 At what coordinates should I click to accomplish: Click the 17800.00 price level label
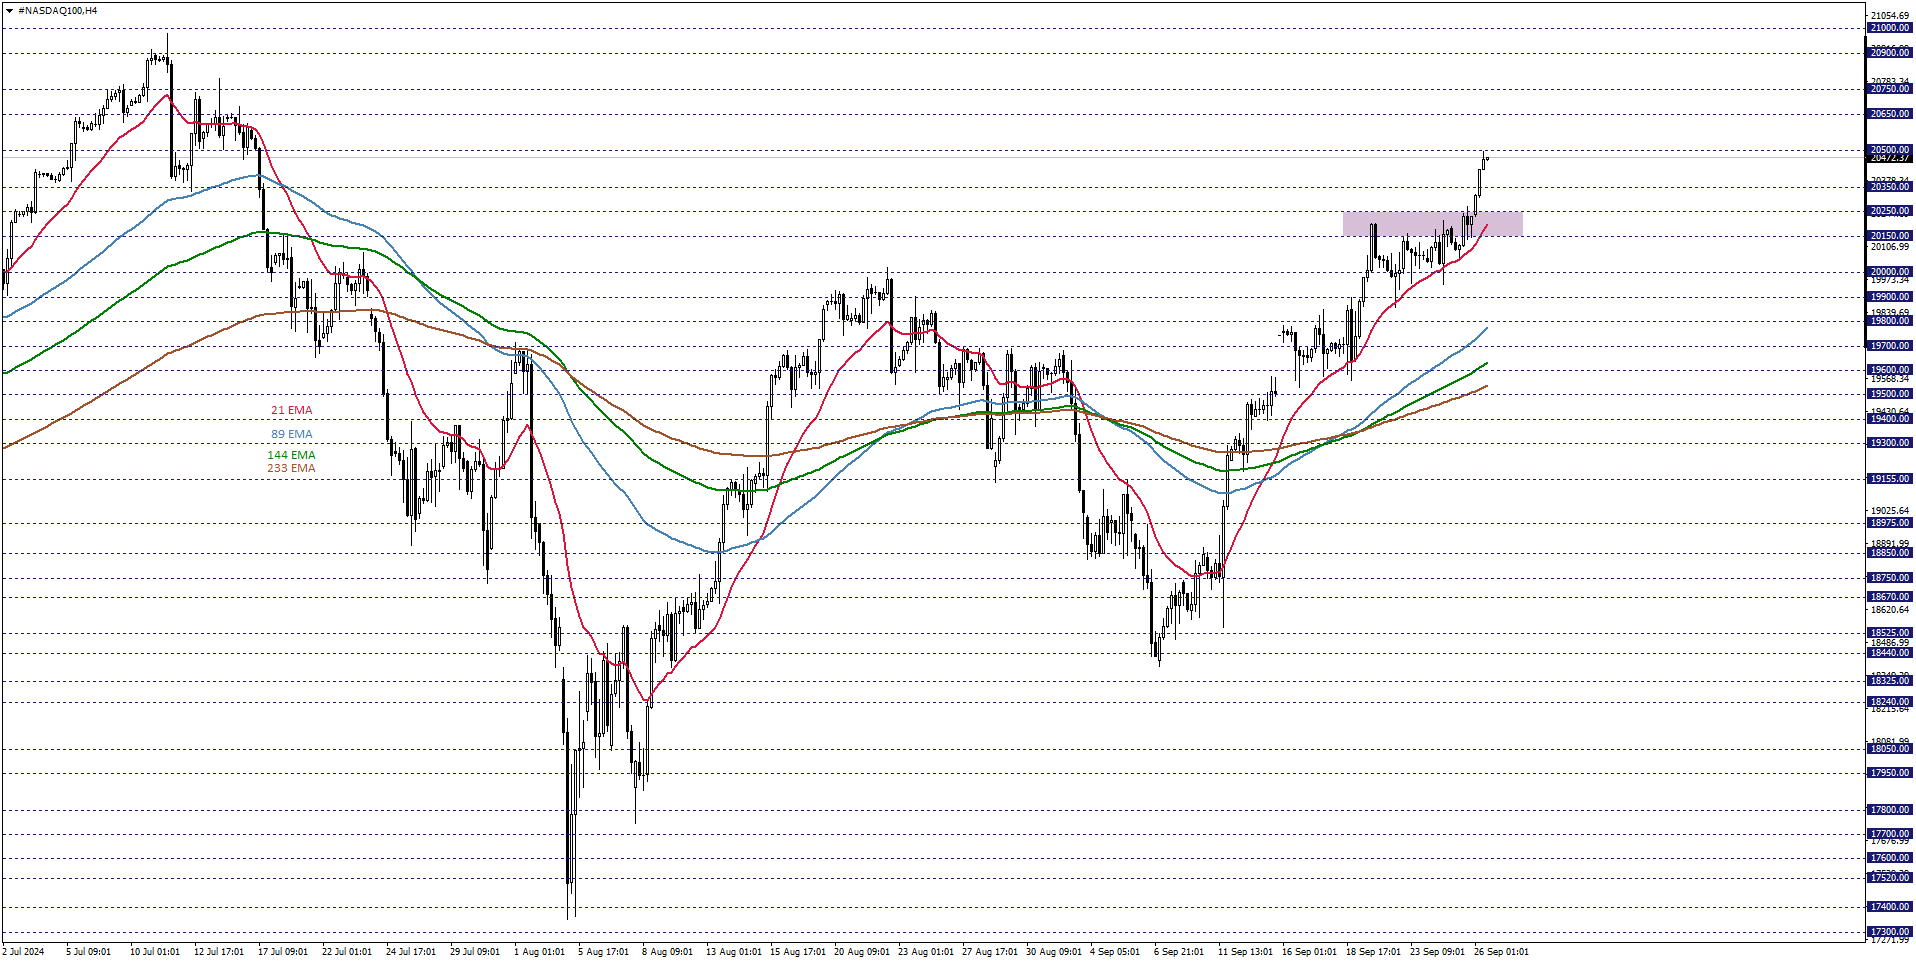pyautogui.click(x=1890, y=810)
